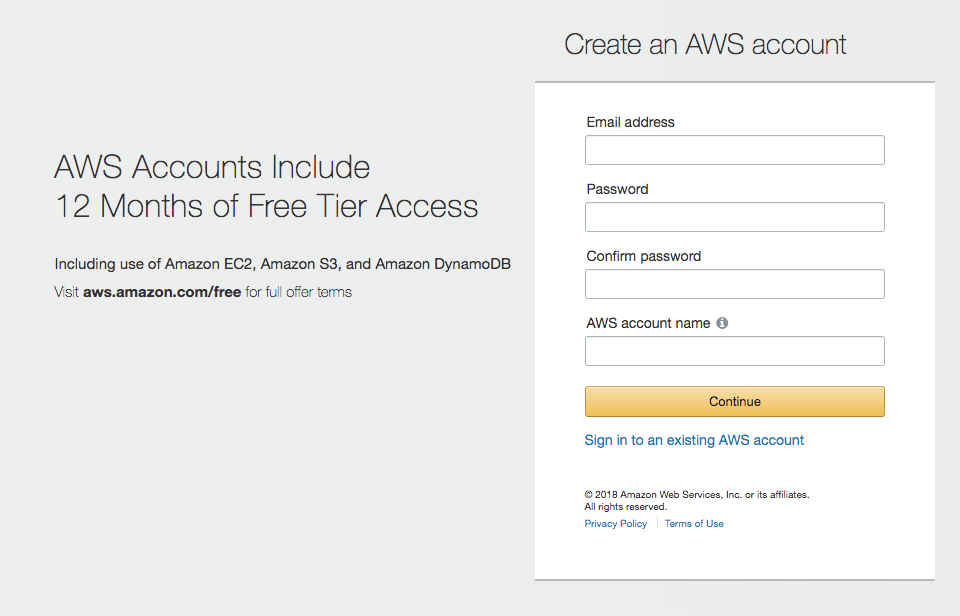960x616 pixels.
Task: Open the Privacy Policy link
Action: point(615,523)
